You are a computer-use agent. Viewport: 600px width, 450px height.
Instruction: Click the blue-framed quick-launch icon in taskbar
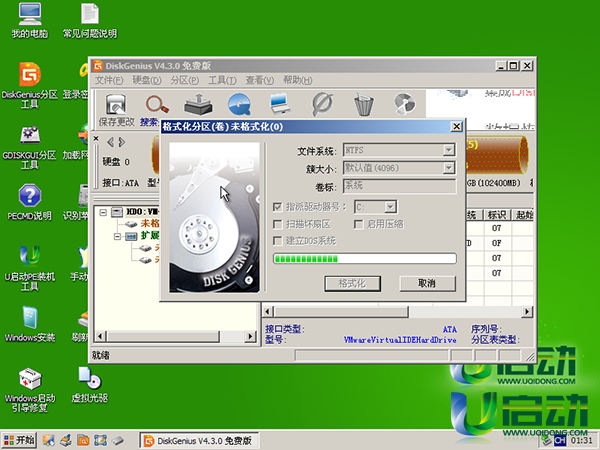tap(100, 440)
